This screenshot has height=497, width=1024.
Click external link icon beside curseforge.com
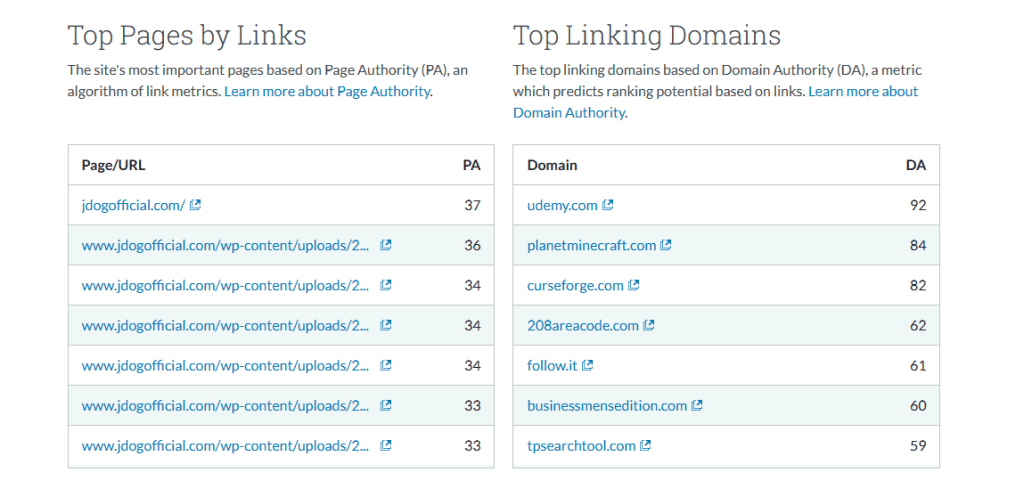point(634,285)
